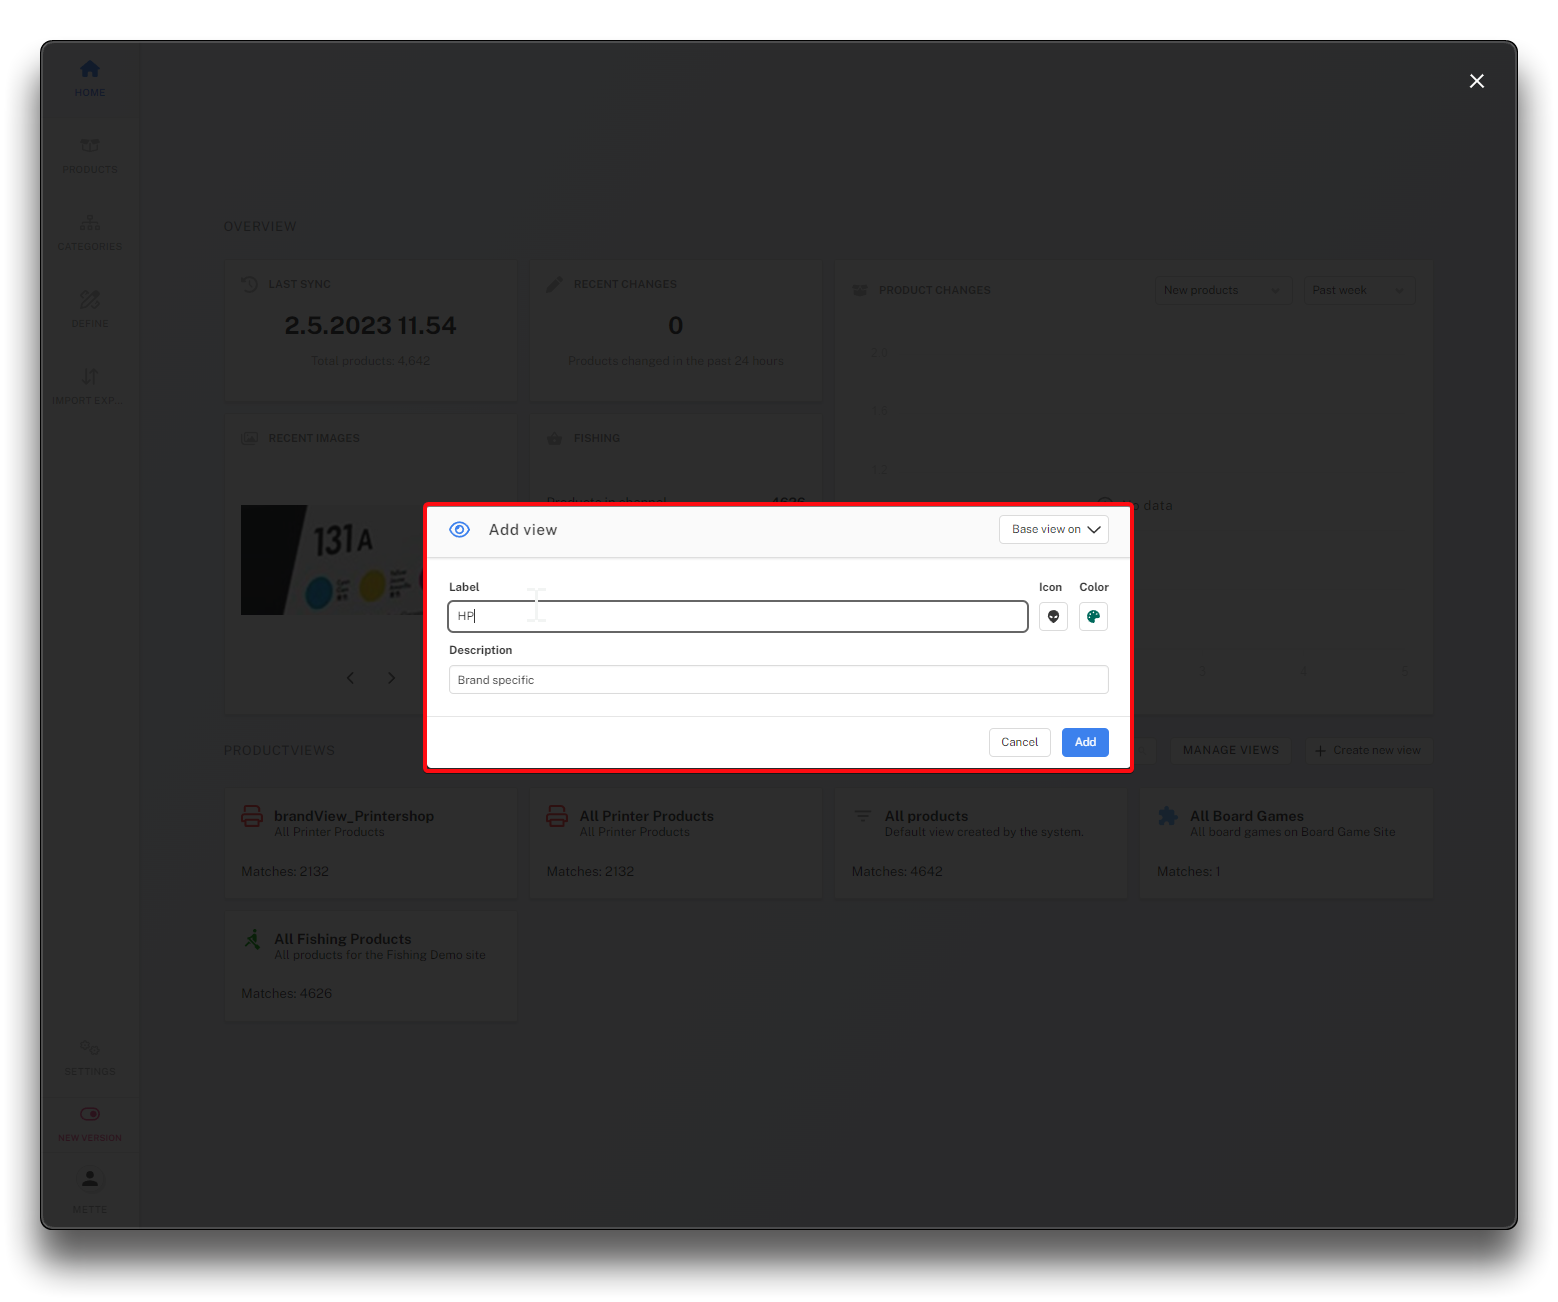This screenshot has width=1558, height=1302.
Task: Open Settings from the sidebar
Action: point(90,1049)
